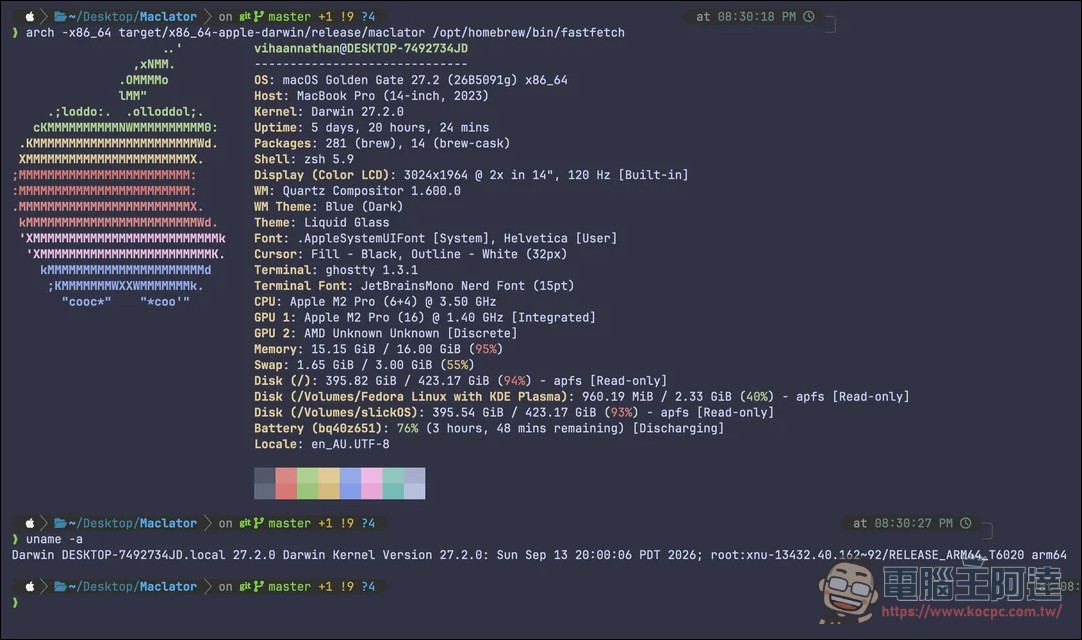
Task: Click the 'Theme: Liquid Glass' line
Action: [322, 223]
